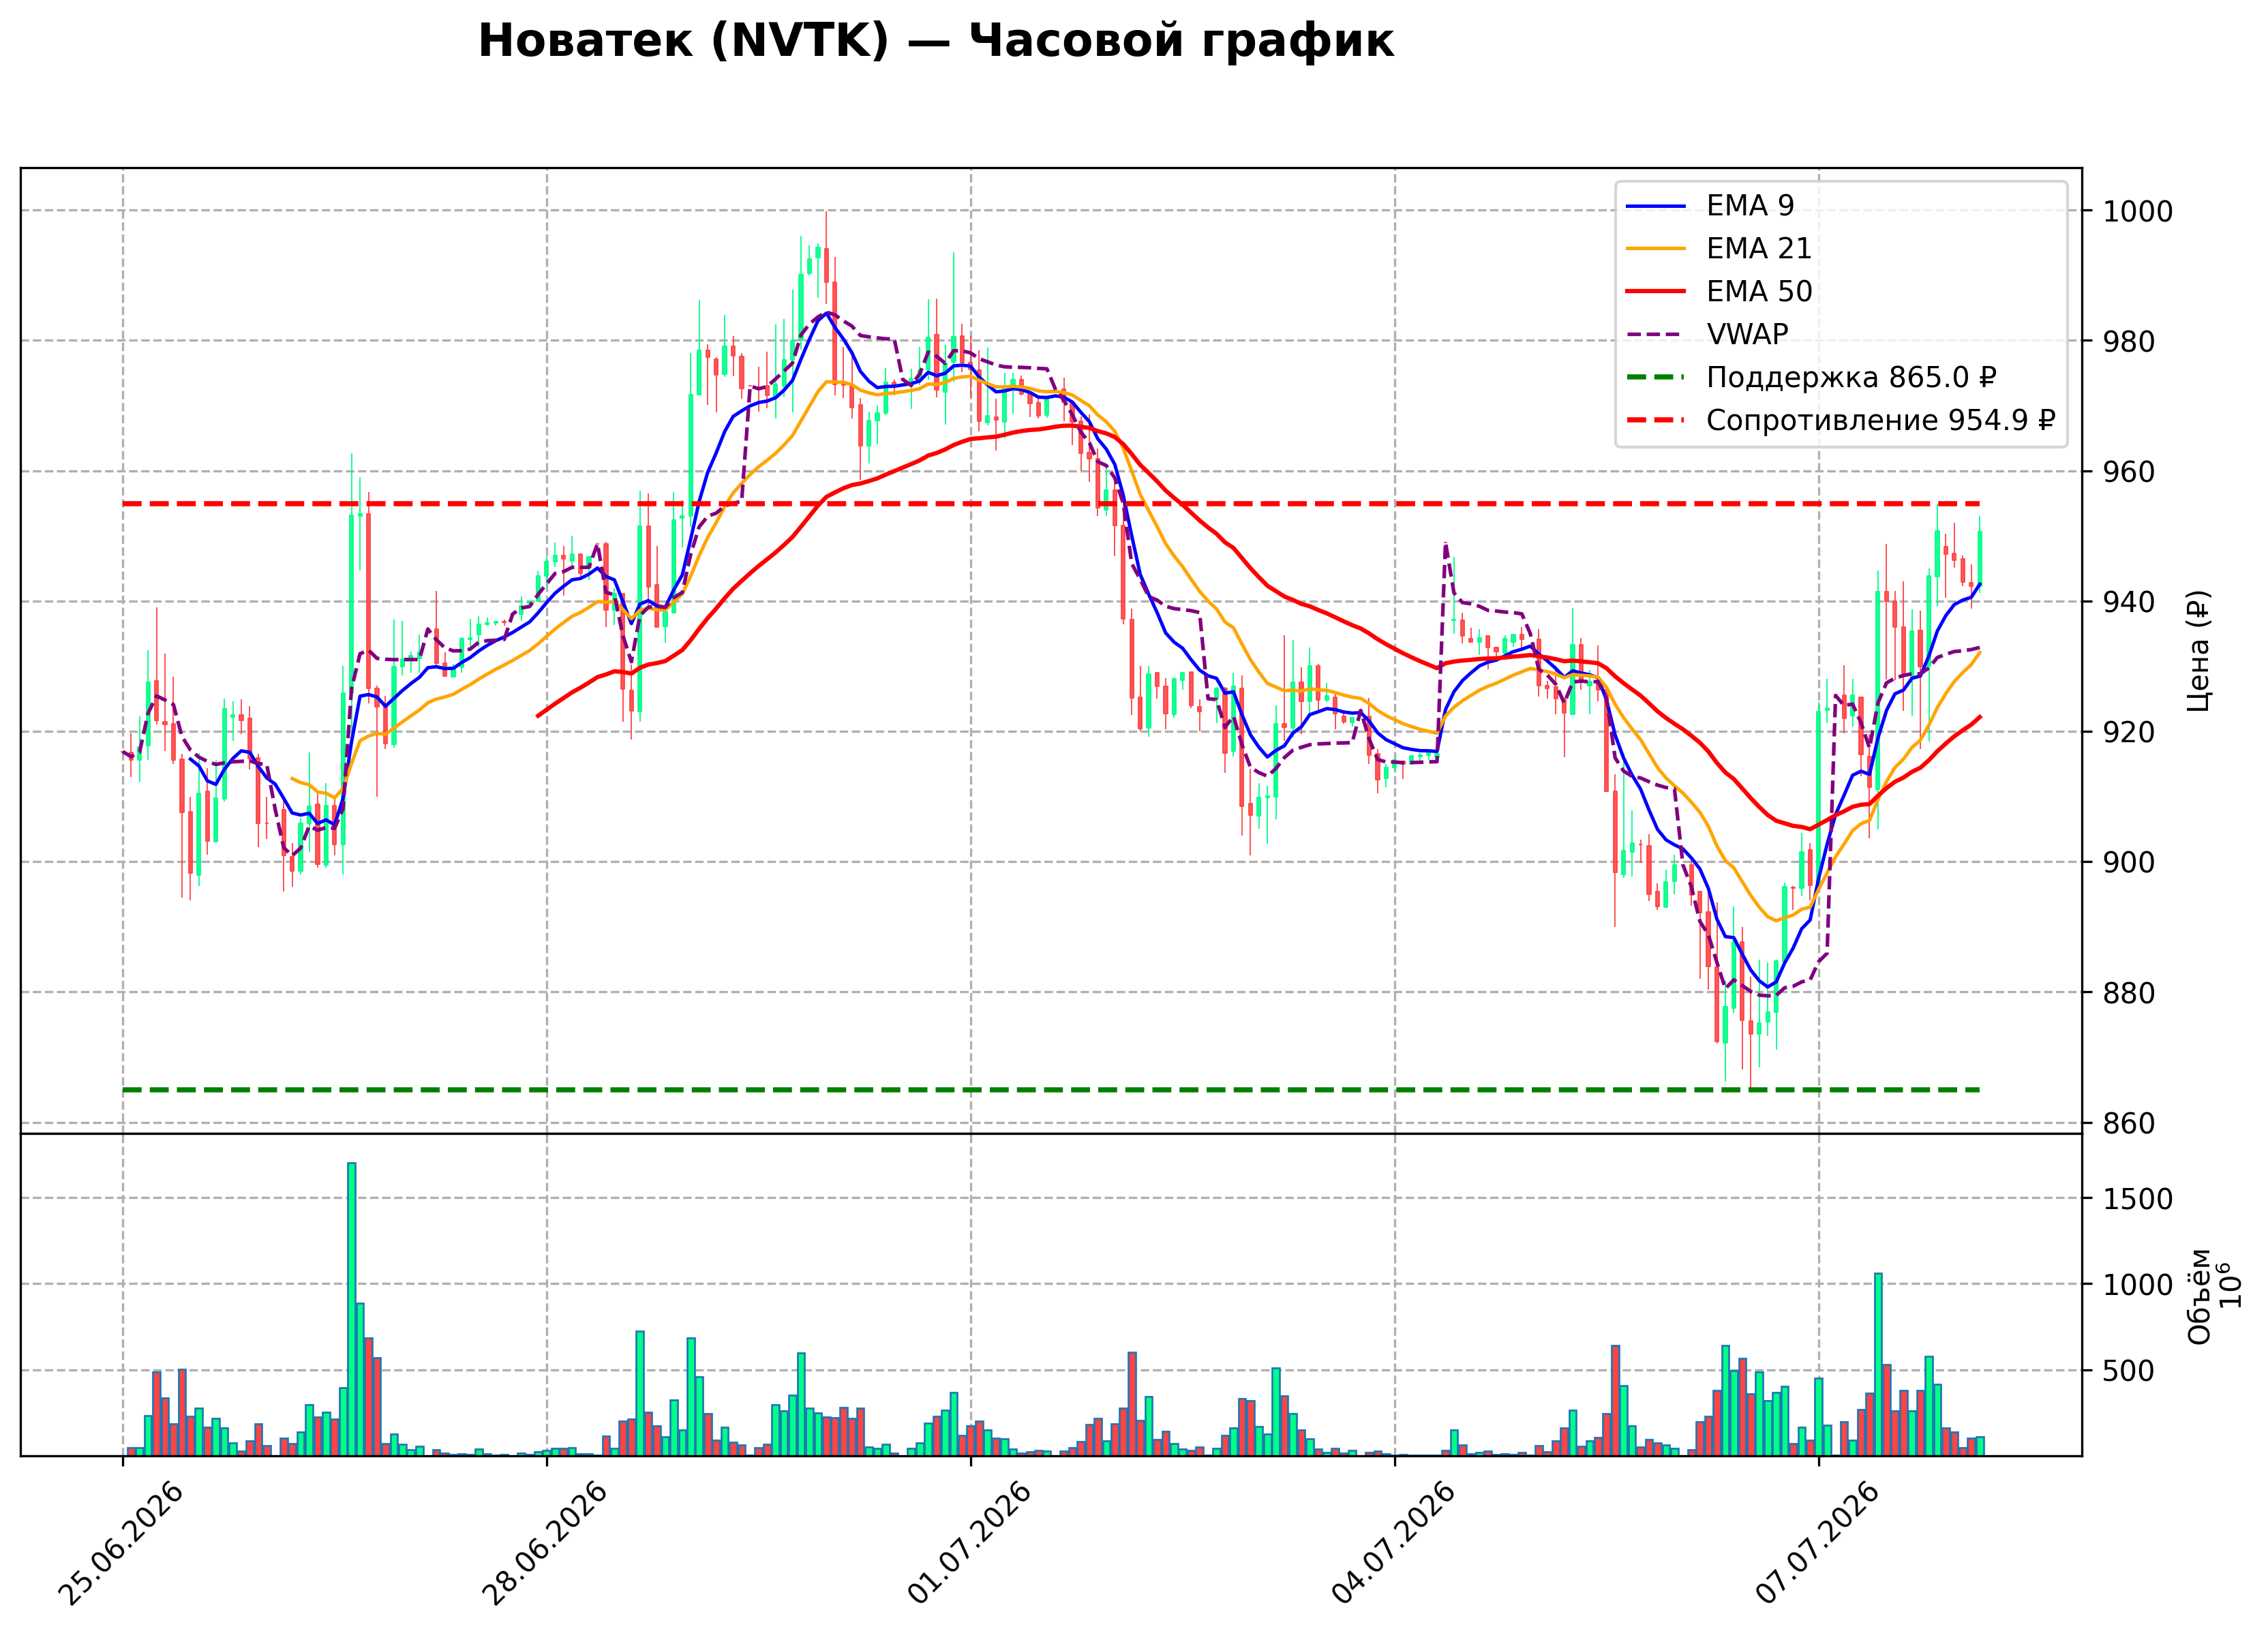Viewport: 2268px width, 1631px height.
Task: Click the Сопротивление 954.9 ₽ legend entry
Action: (x=1841, y=420)
